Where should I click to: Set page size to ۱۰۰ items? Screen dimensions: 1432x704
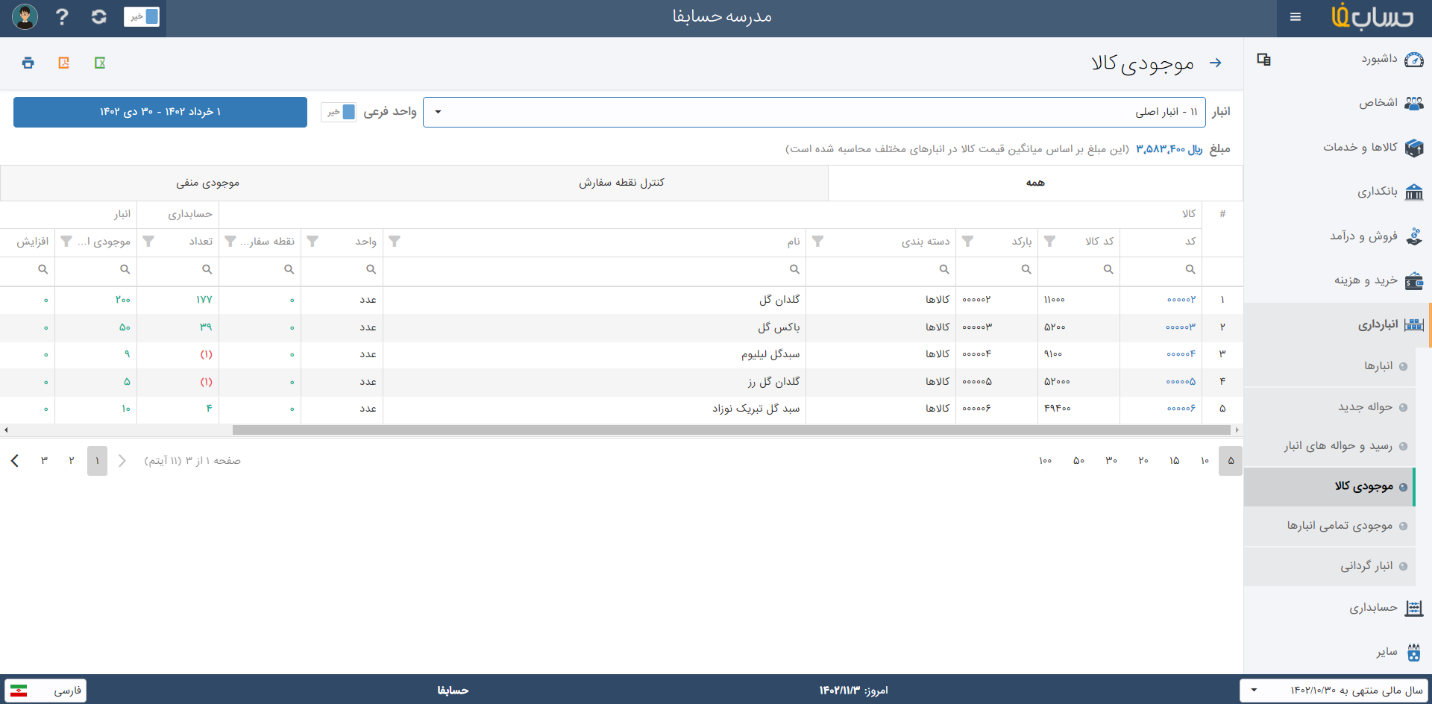[1045, 460]
